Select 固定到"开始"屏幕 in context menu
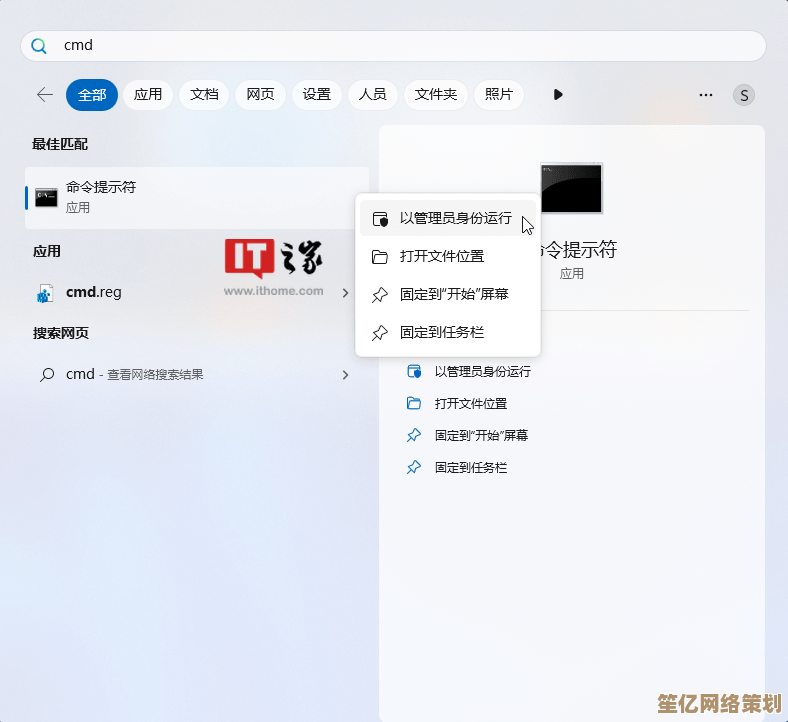Image resolution: width=788 pixels, height=722 pixels. pyautogui.click(x=453, y=294)
